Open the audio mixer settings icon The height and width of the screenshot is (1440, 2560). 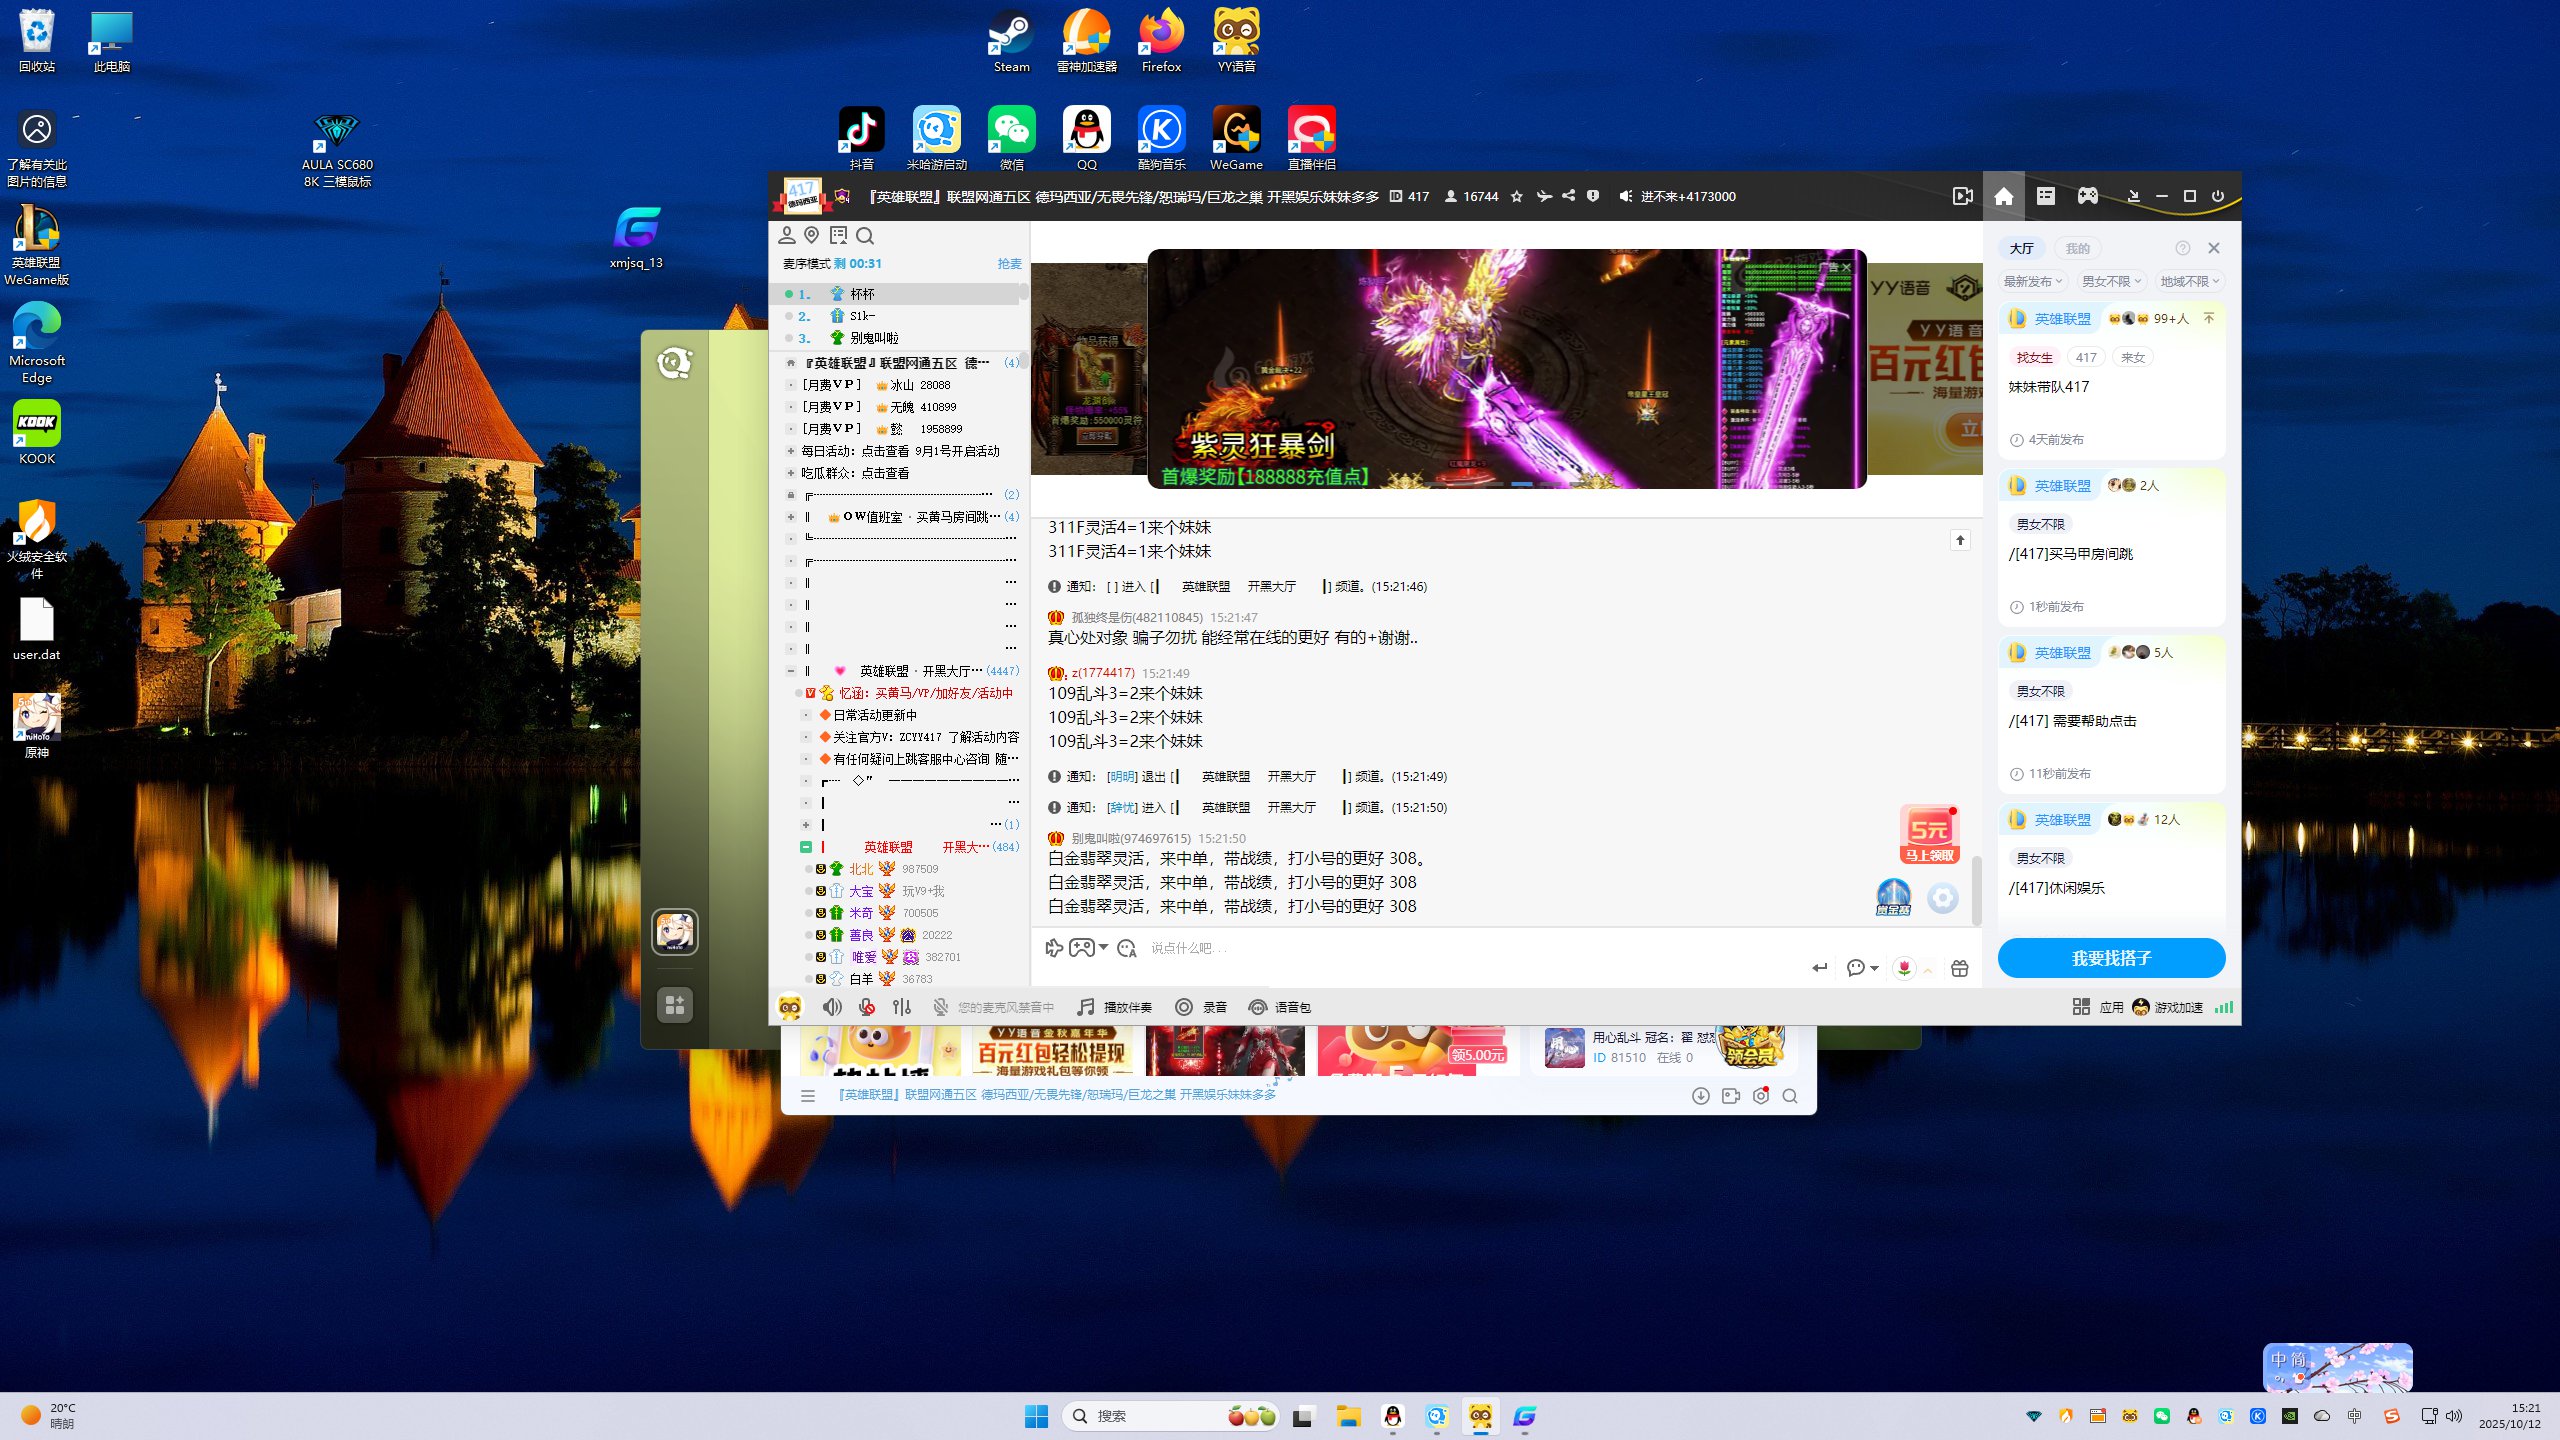[x=902, y=1007]
